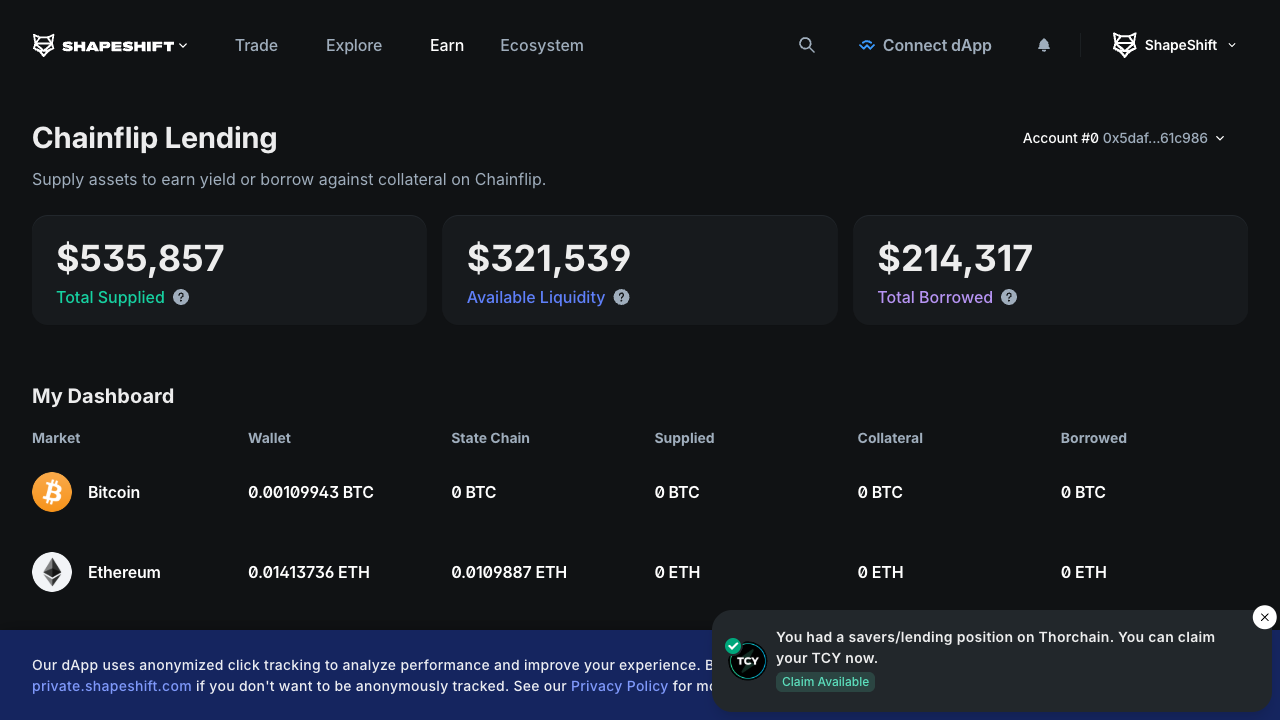Click the Ethereum market icon
Screen dimensions: 1280x720
point(52,572)
